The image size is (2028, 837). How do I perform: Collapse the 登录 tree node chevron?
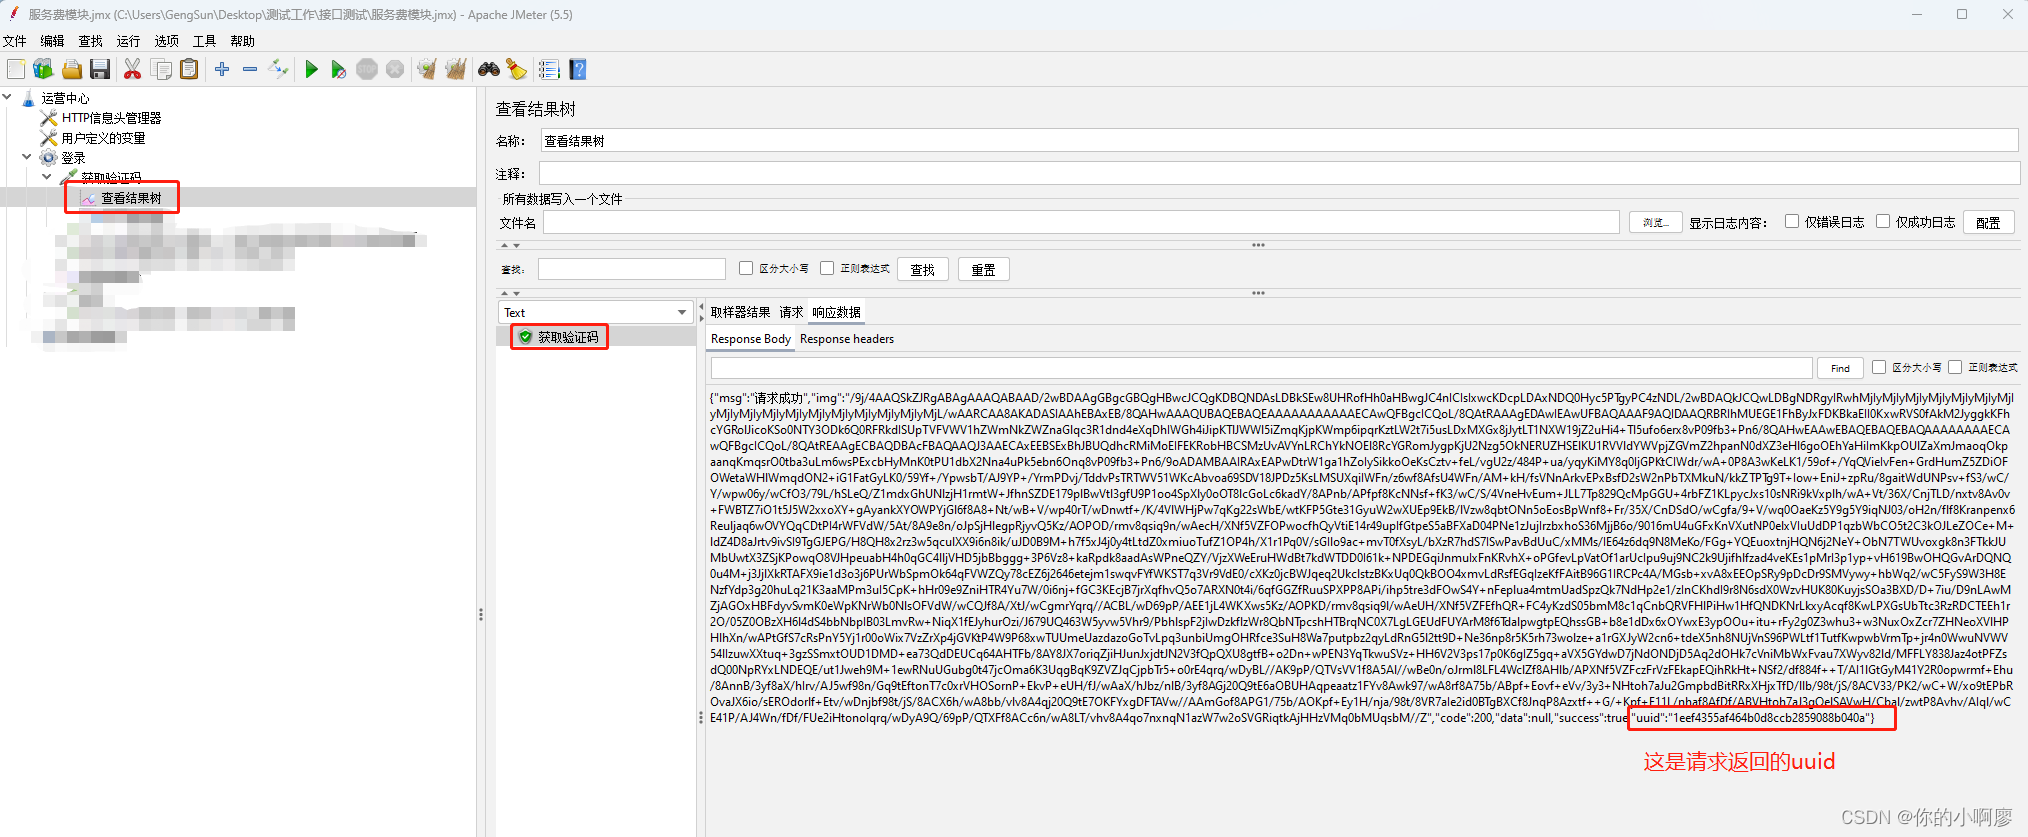(x=27, y=157)
